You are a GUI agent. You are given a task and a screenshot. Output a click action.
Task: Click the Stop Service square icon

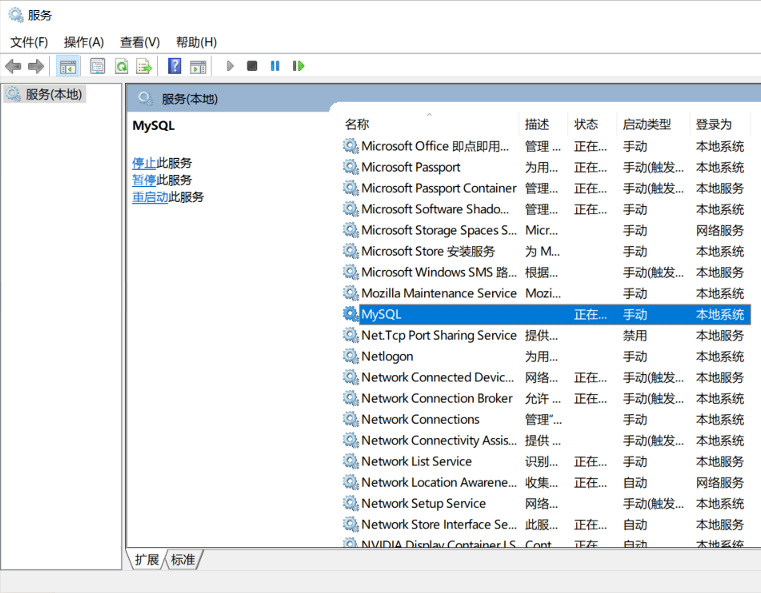(252, 66)
